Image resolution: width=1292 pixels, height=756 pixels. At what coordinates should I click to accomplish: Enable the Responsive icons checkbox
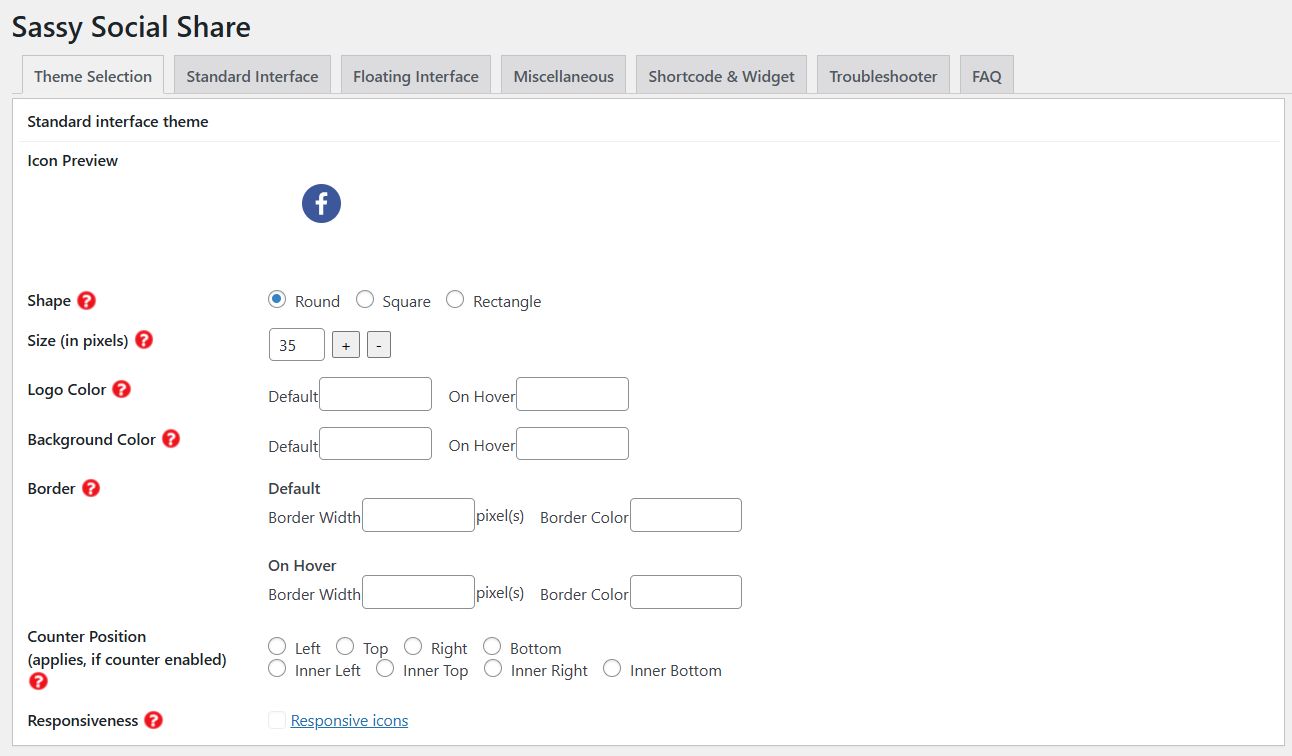click(277, 720)
